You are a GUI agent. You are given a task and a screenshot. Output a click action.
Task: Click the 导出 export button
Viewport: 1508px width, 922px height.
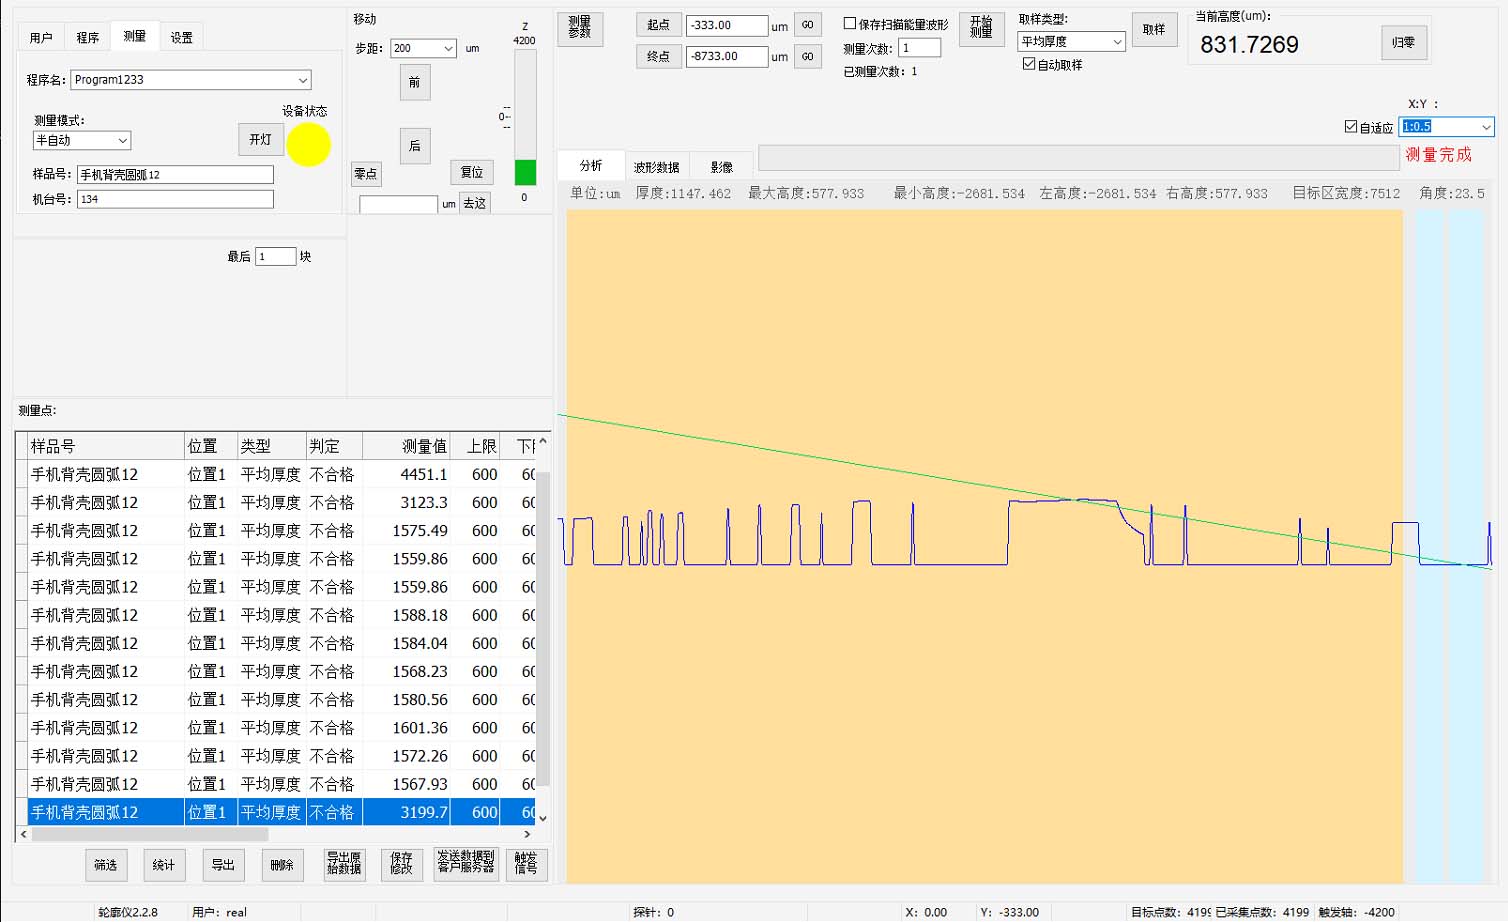point(223,865)
